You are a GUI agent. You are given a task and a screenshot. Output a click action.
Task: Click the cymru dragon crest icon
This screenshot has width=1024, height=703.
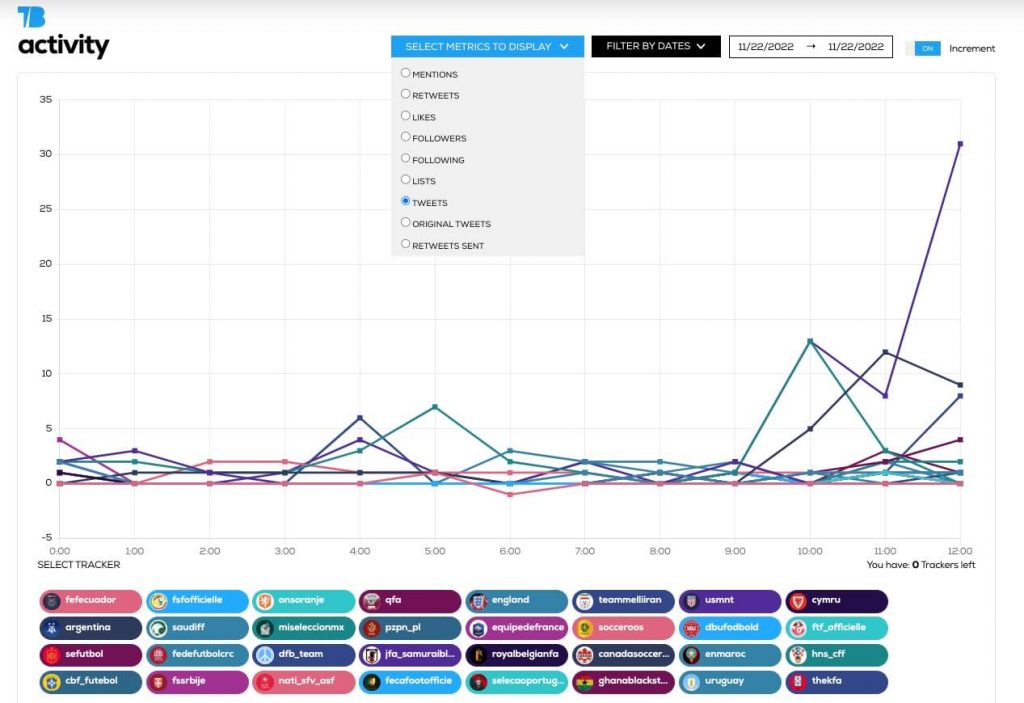[x=798, y=601]
